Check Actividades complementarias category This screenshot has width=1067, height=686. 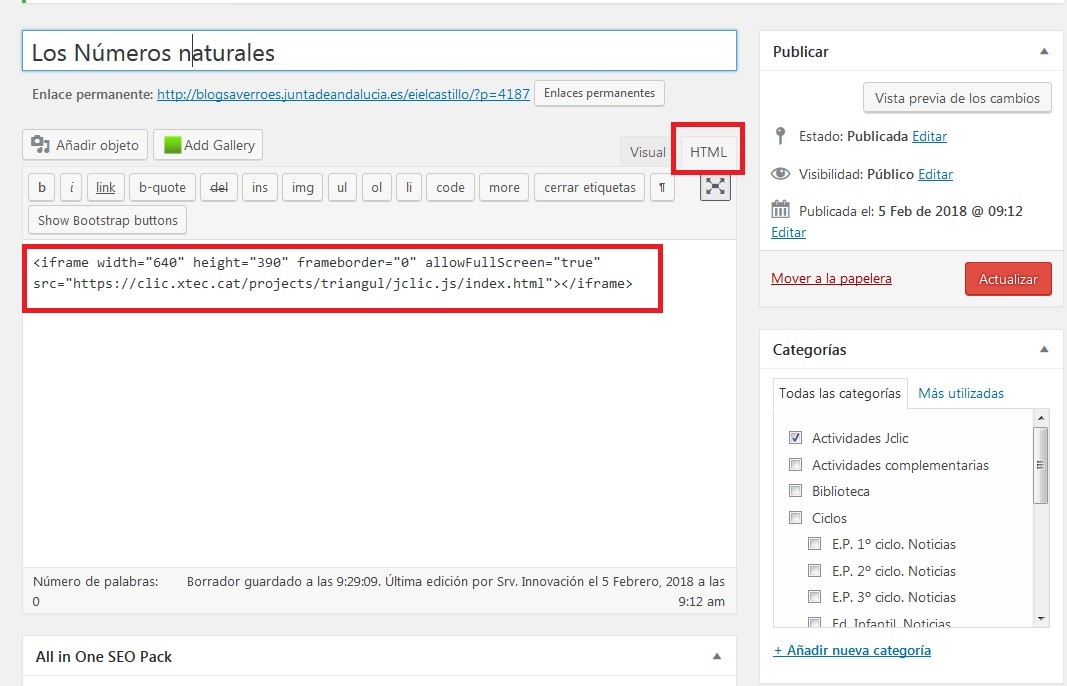click(x=795, y=465)
